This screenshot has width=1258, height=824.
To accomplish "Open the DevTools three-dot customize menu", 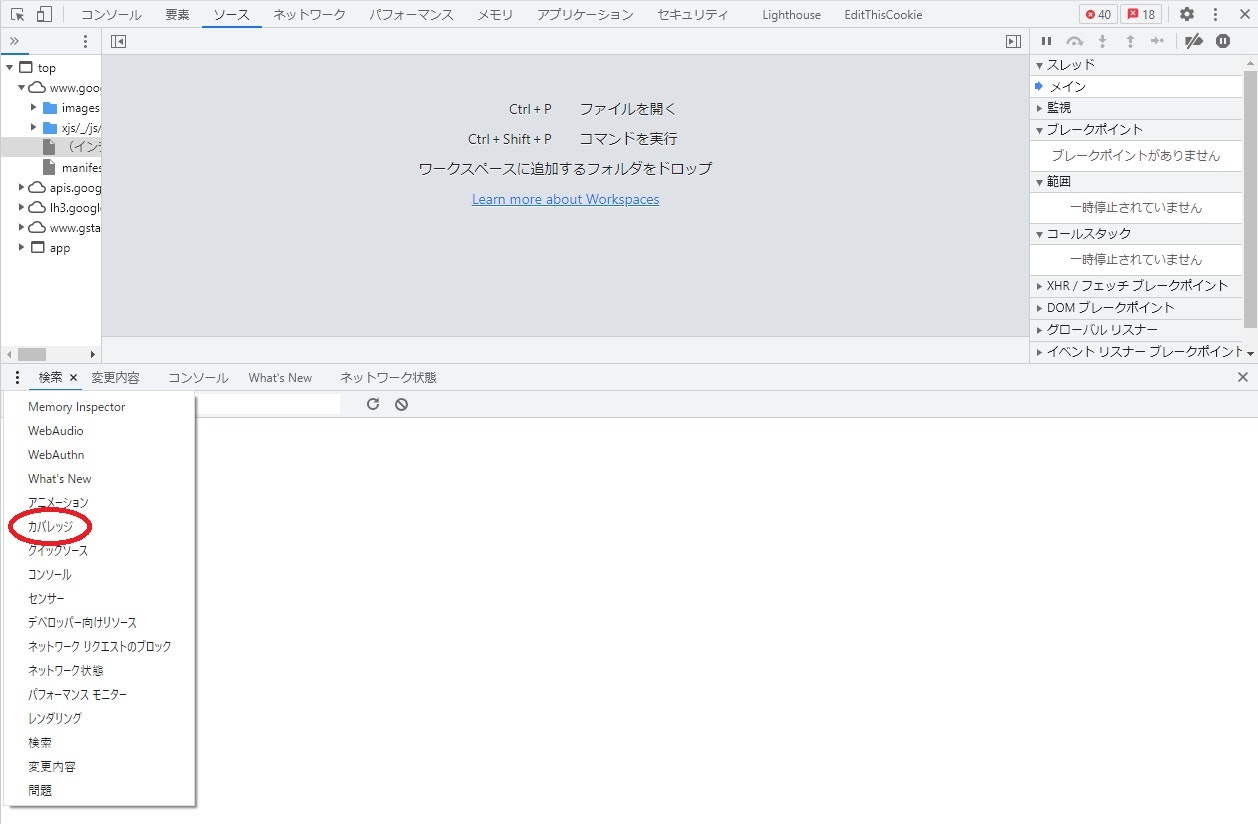I will 1215,14.
